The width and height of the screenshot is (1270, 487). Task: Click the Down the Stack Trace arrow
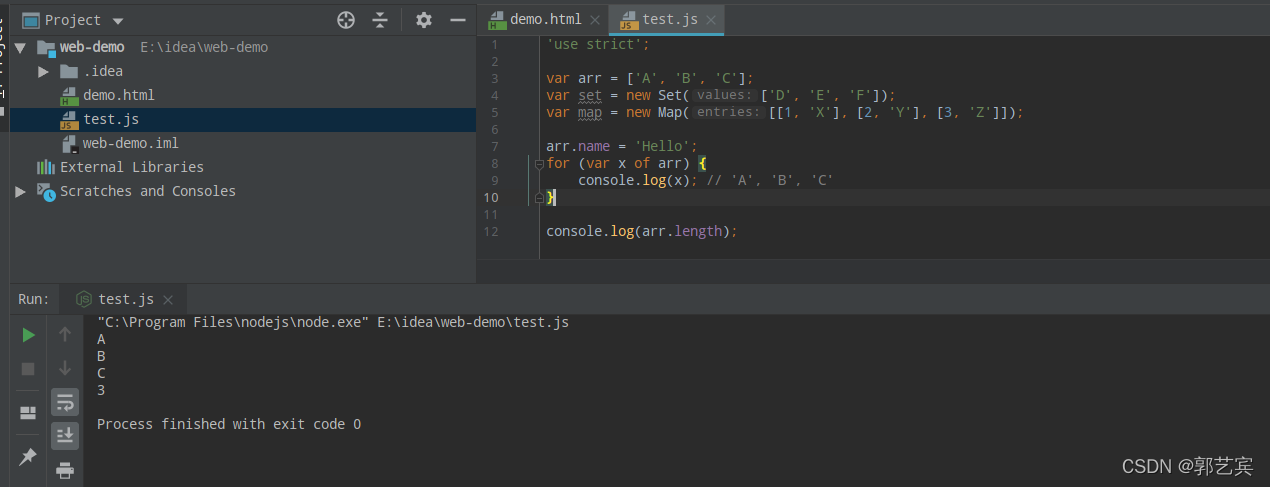coord(65,368)
